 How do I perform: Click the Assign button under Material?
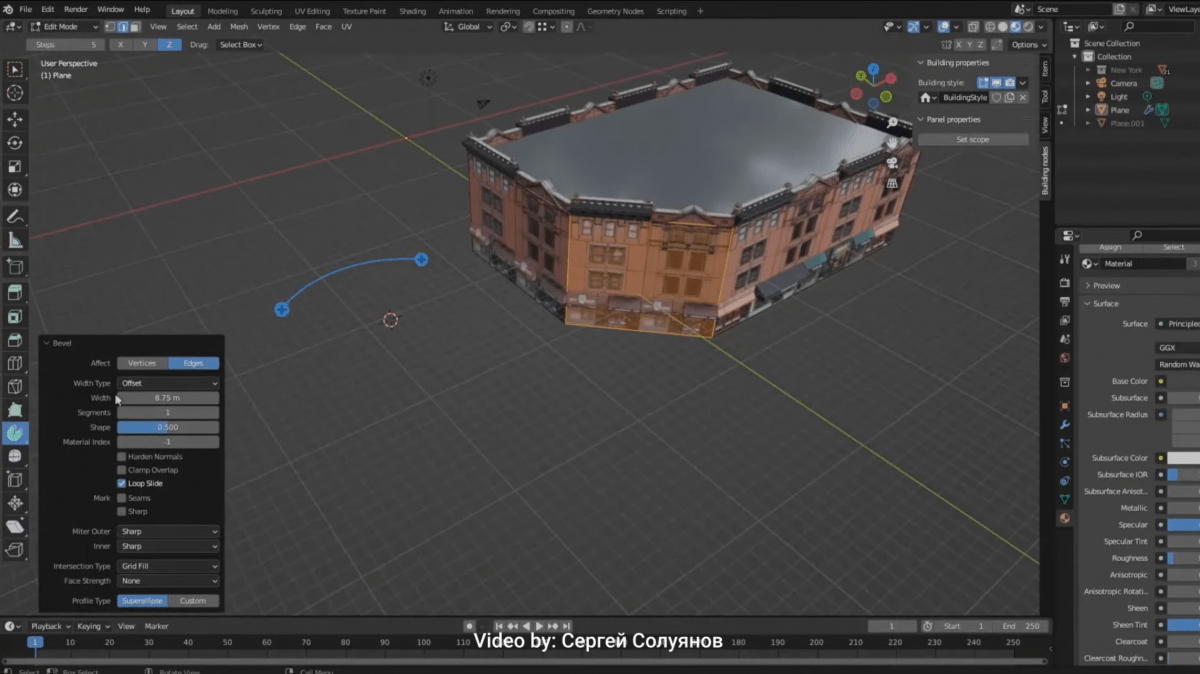click(1108, 247)
